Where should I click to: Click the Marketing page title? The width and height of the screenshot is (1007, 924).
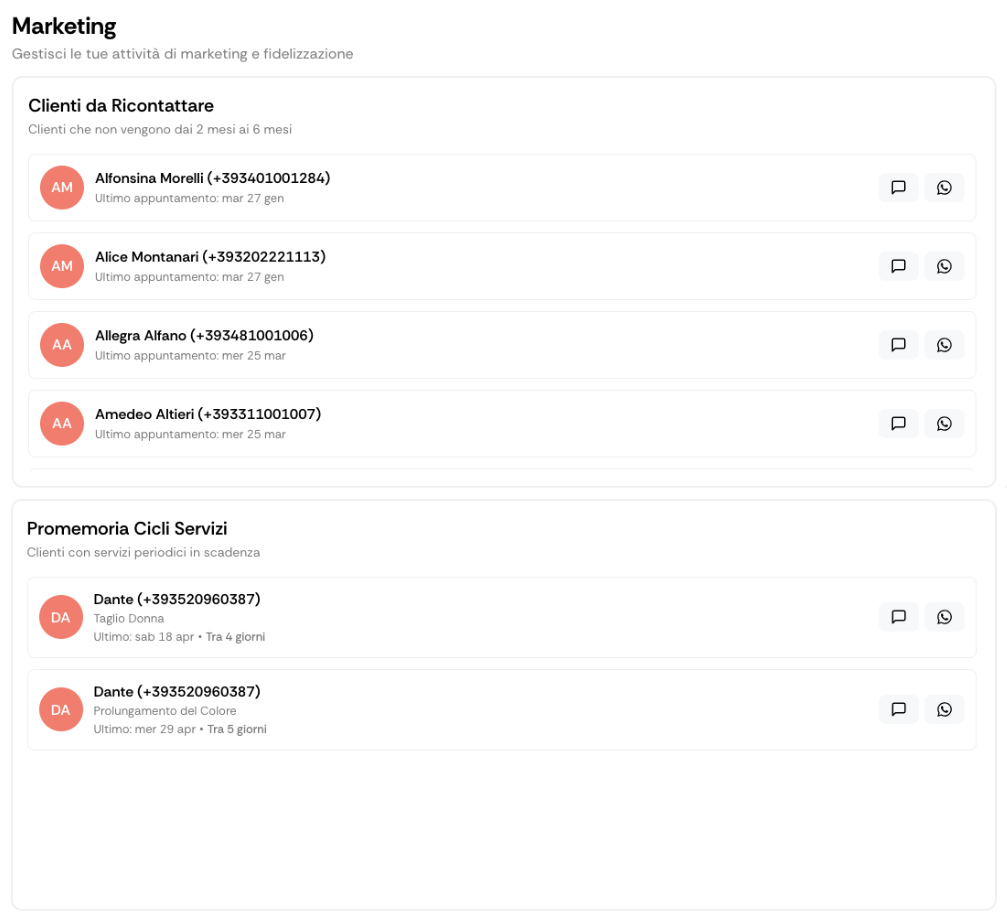(64, 26)
